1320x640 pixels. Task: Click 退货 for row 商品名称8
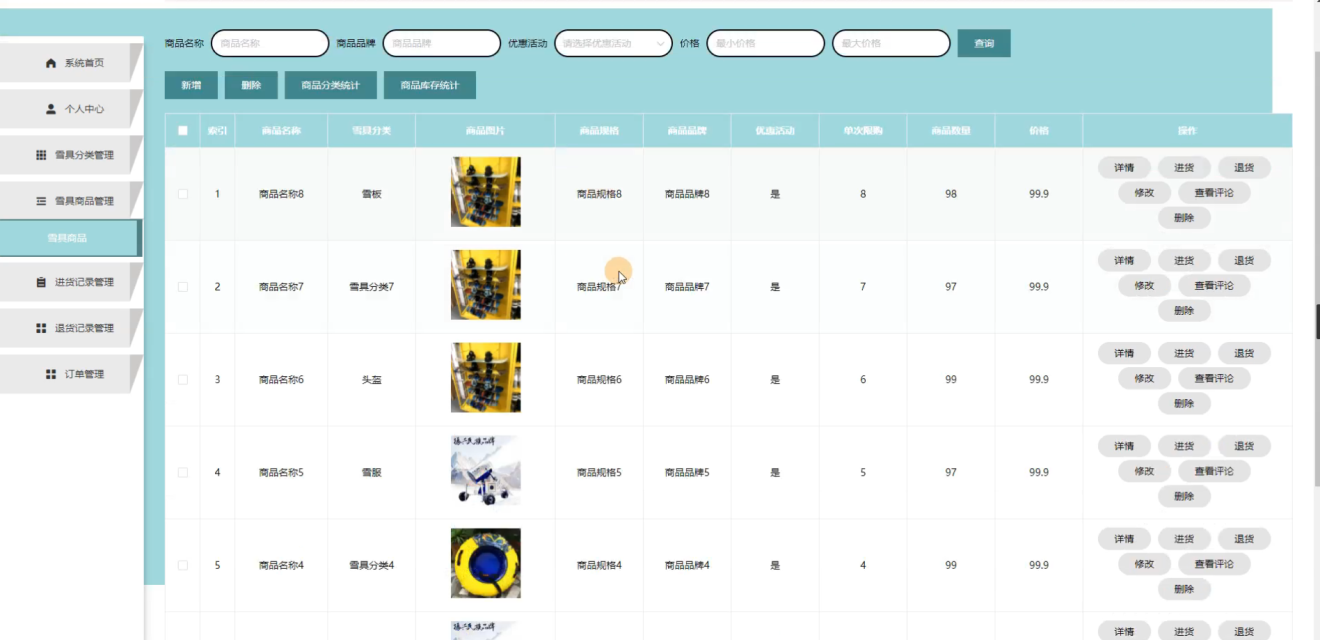pyautogui.click(x=1244, y=167)
